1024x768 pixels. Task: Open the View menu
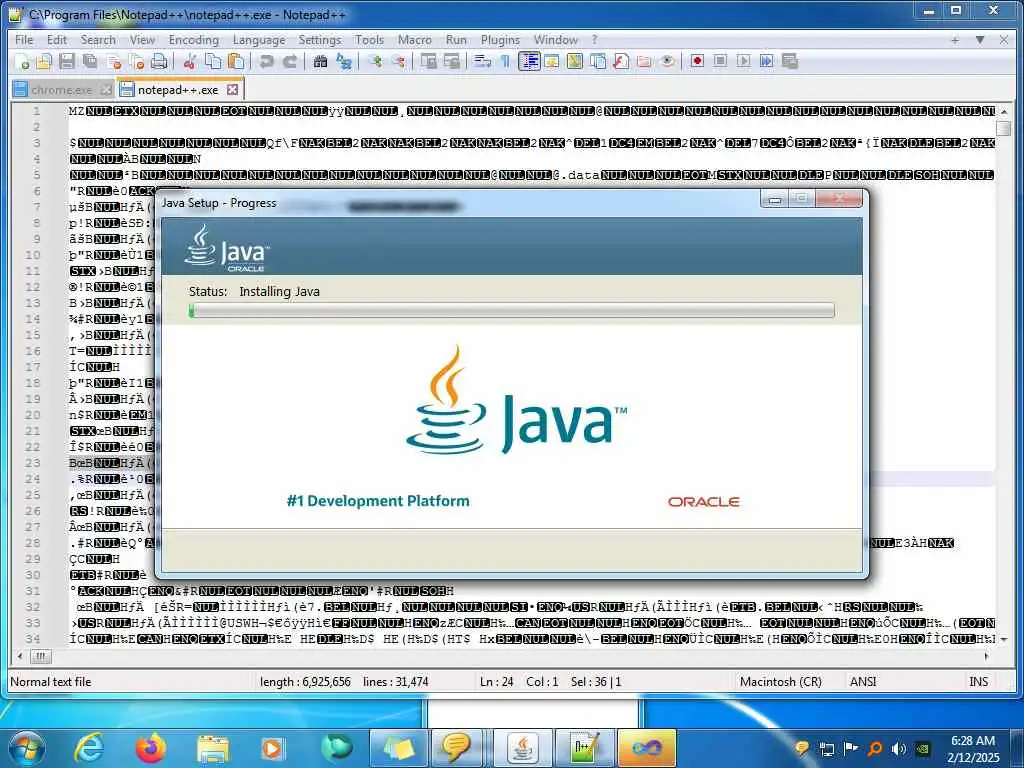click(x=142, y=40)
